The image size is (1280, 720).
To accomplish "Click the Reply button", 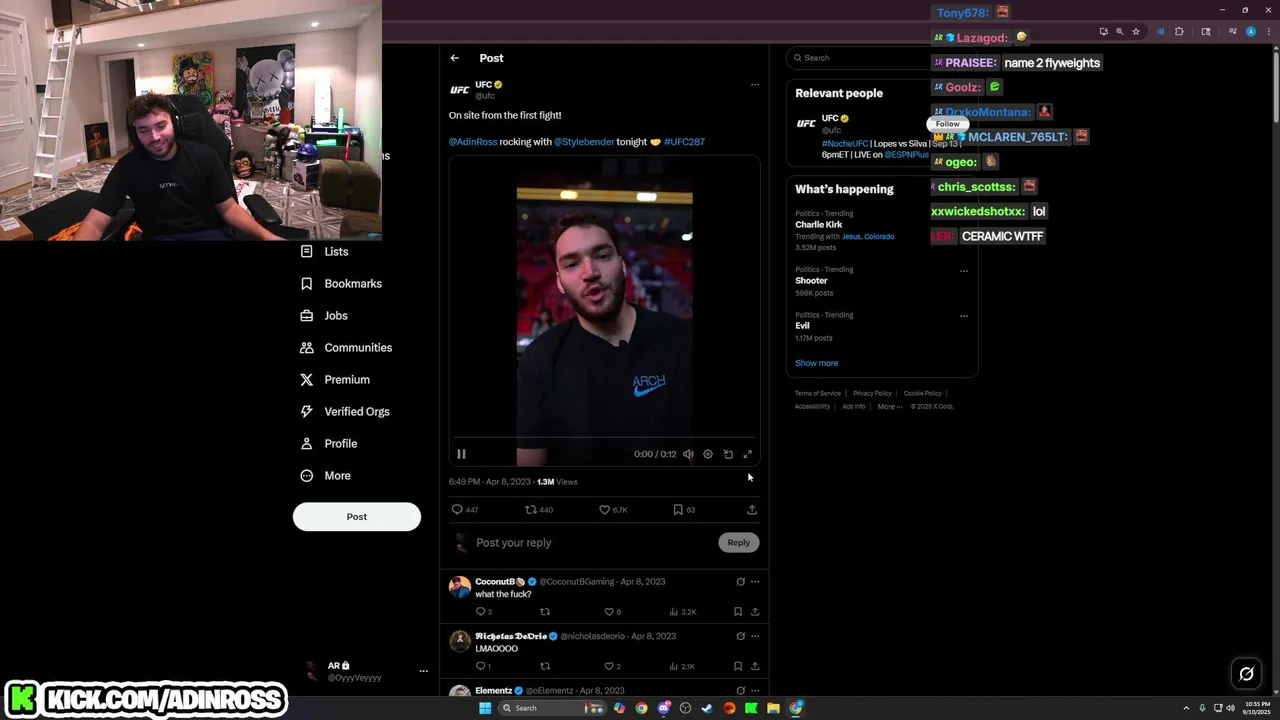I will point(739,543).
